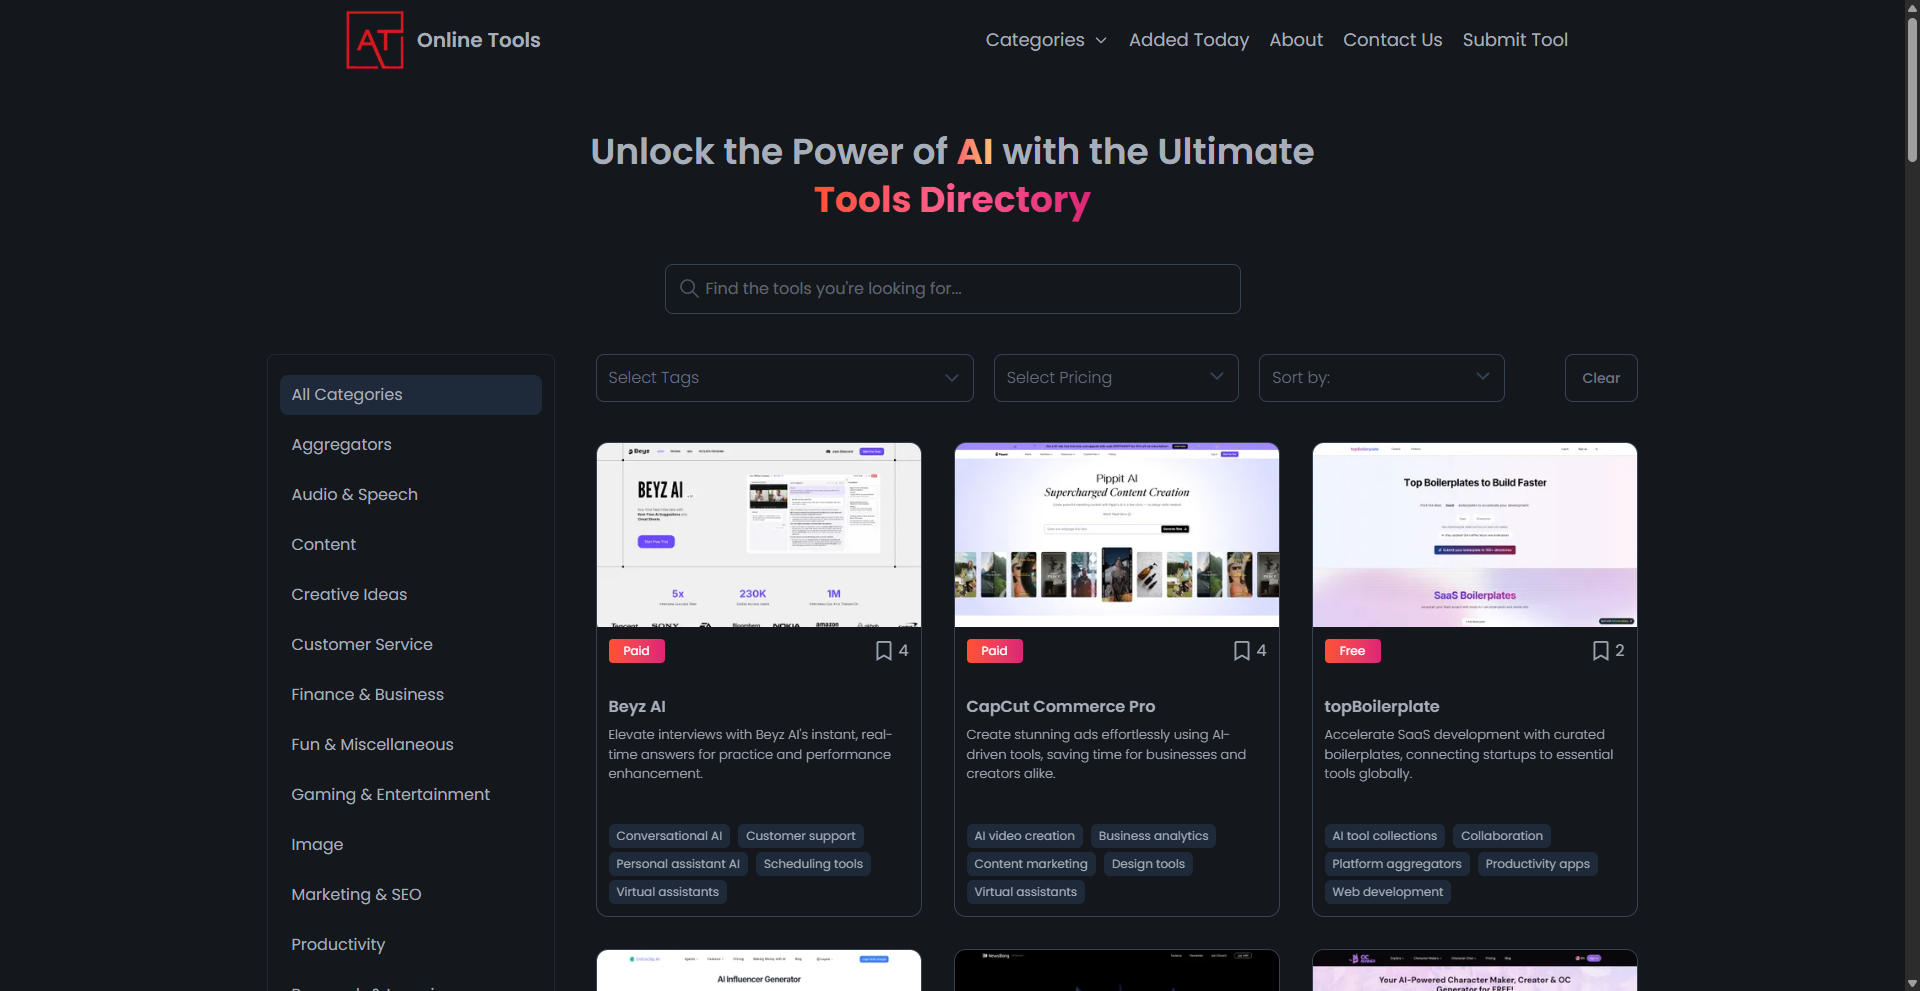Click the Content marketing tag
Image resolution: width=1920 pixels, height=991 pixels.
pos(1031,864)
